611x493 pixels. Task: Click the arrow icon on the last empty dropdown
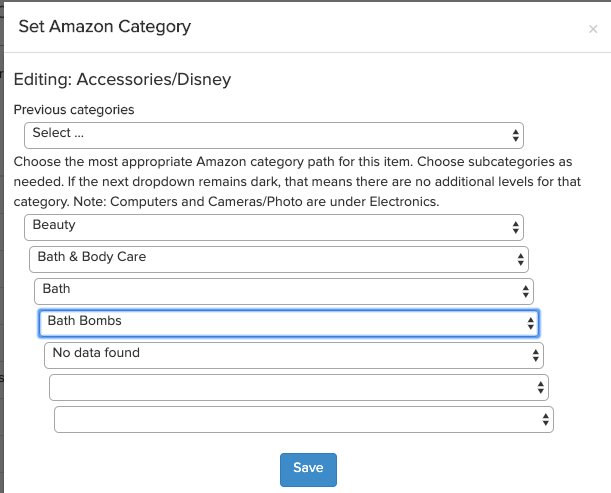click(545, 419)
